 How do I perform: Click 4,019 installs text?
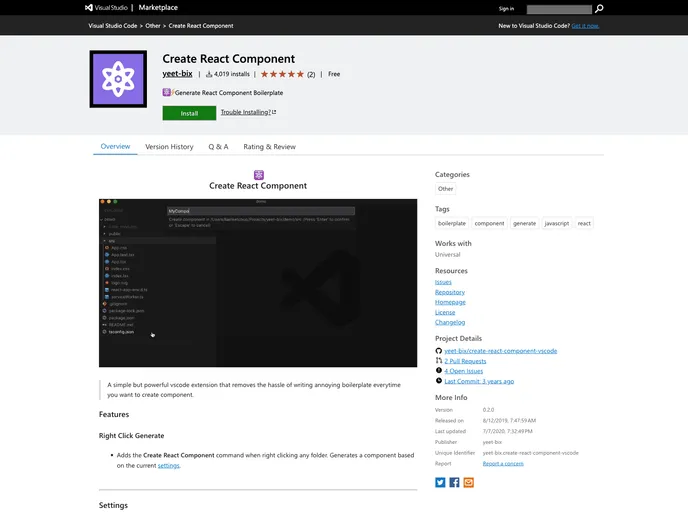[232, 74]
